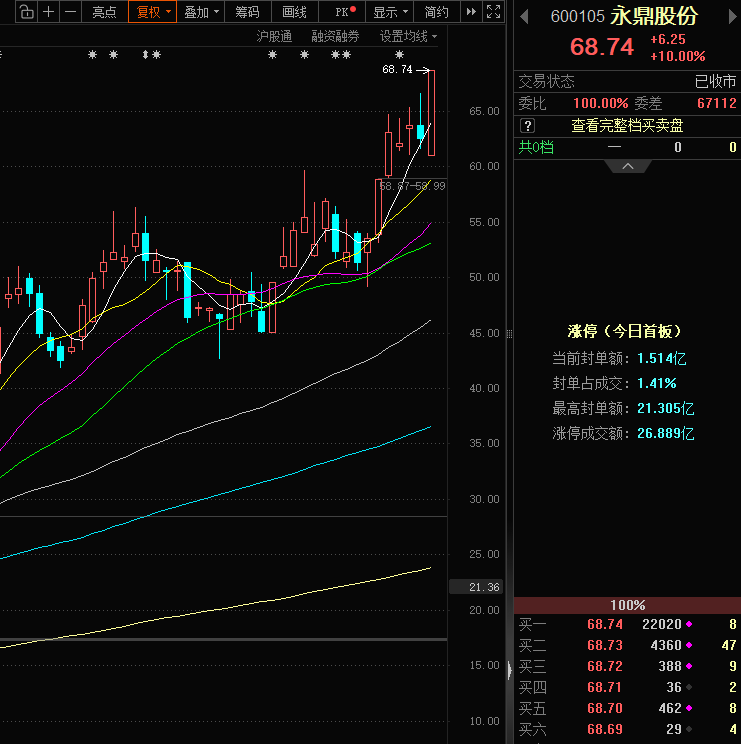Select the 买二 68.73 order row
This screenshot has height=744, width=741.
(627, 645)
